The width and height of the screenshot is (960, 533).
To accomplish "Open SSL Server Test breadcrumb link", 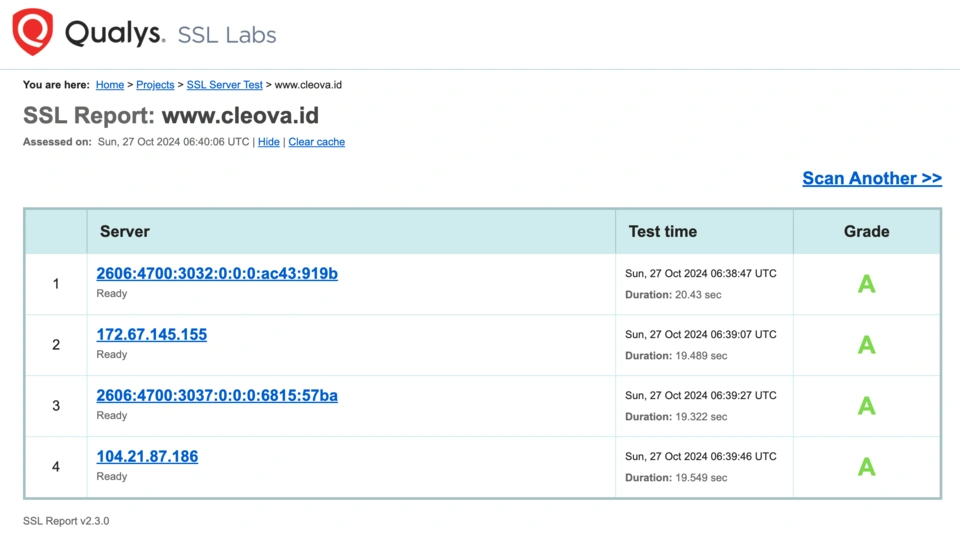I will tap(225, 85).
